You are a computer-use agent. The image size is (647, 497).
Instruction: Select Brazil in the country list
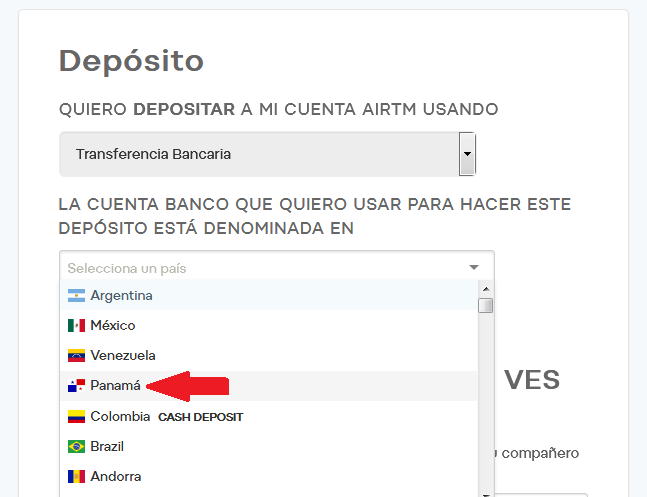[269, 446]
